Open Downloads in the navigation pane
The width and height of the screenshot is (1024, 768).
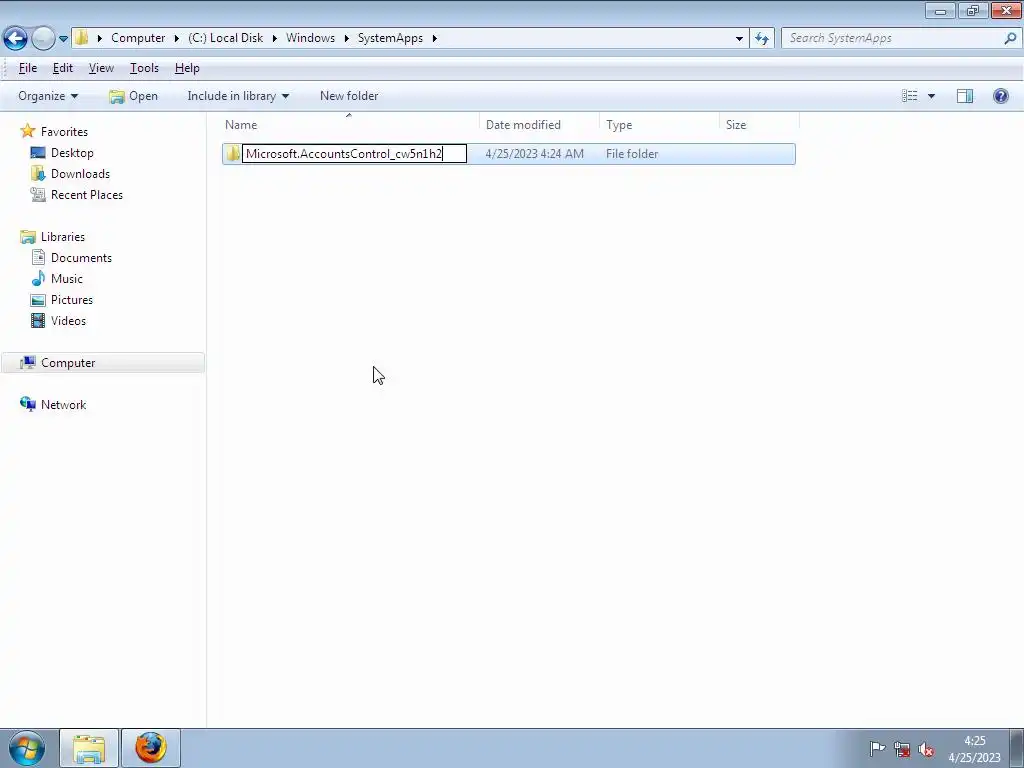pyautogui.click(x=80, y=174)
